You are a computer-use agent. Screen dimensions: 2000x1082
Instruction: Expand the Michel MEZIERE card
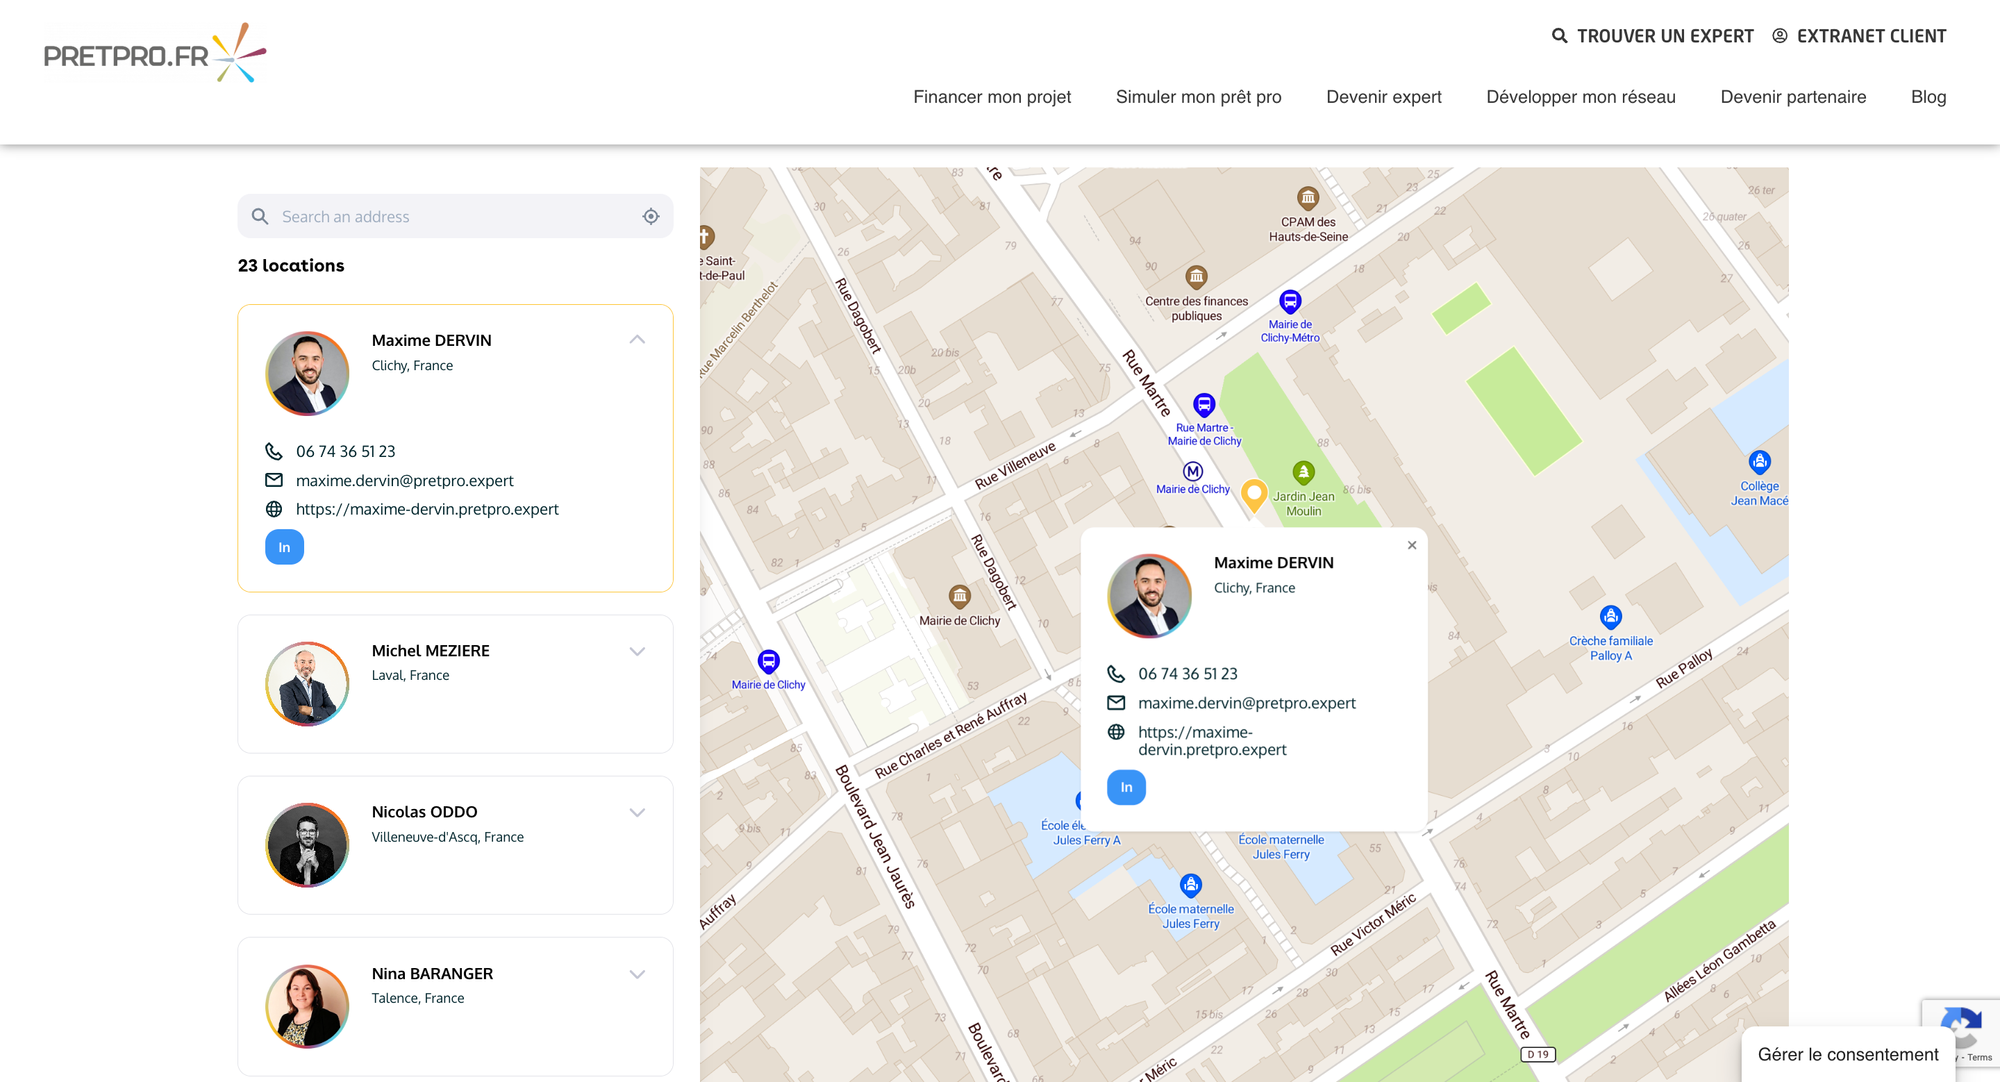[x=637, y=651]
